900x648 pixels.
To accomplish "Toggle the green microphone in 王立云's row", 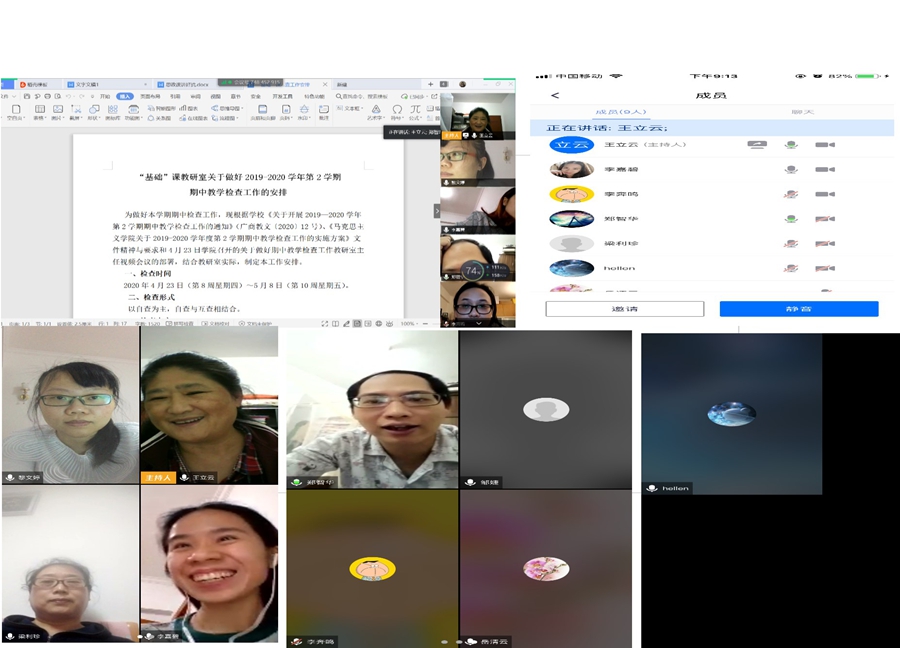I will tap(791, 145).
